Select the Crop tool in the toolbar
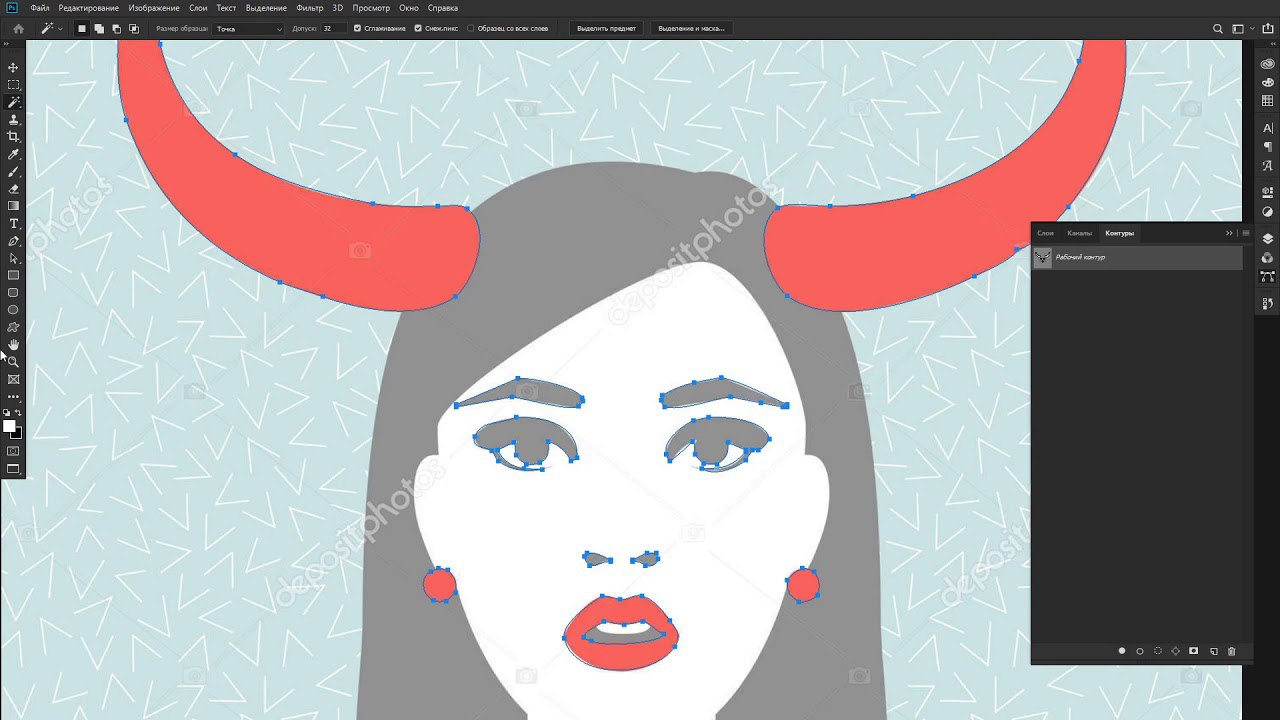Image resolution: width=1280 pixels, height=720 pixels. tap(14, 136)
